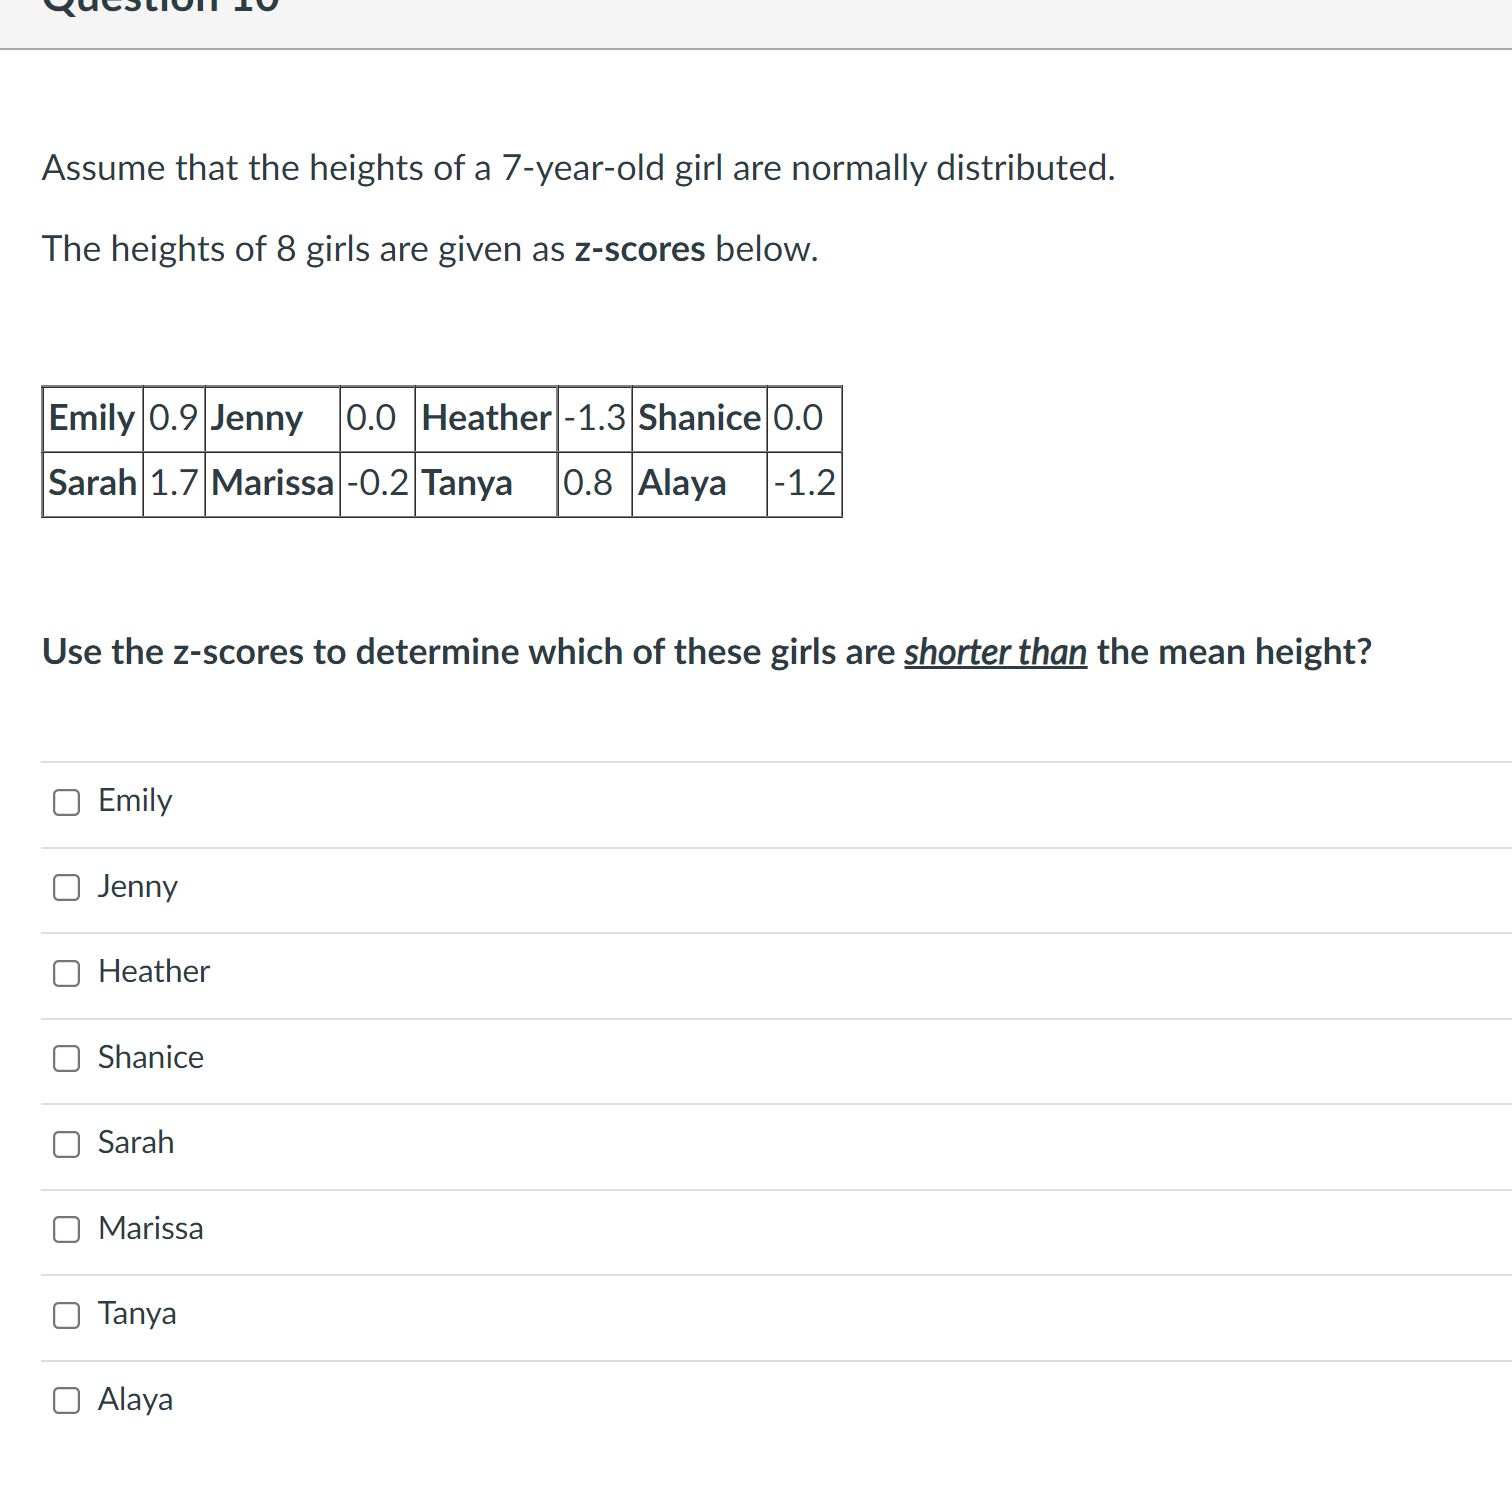Click the z-score value -1.3 for Heather
The image size is (1512, 1487).
592,418
